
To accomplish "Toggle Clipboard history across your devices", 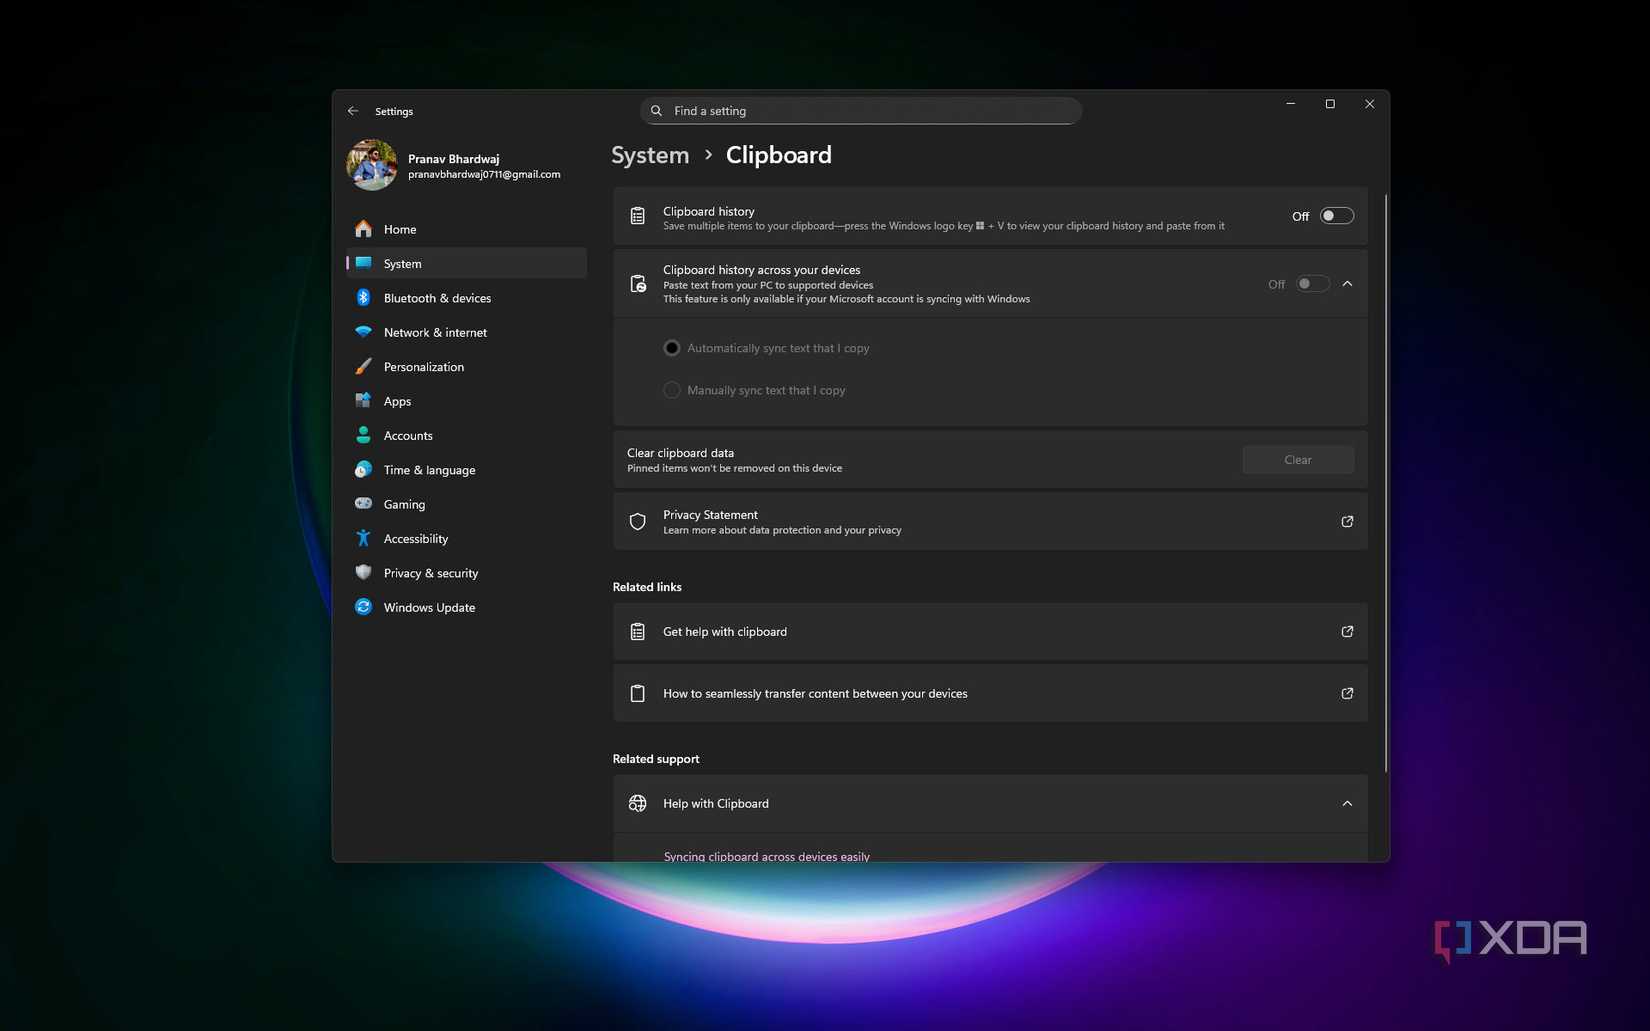I will (x=1312, y=284).
